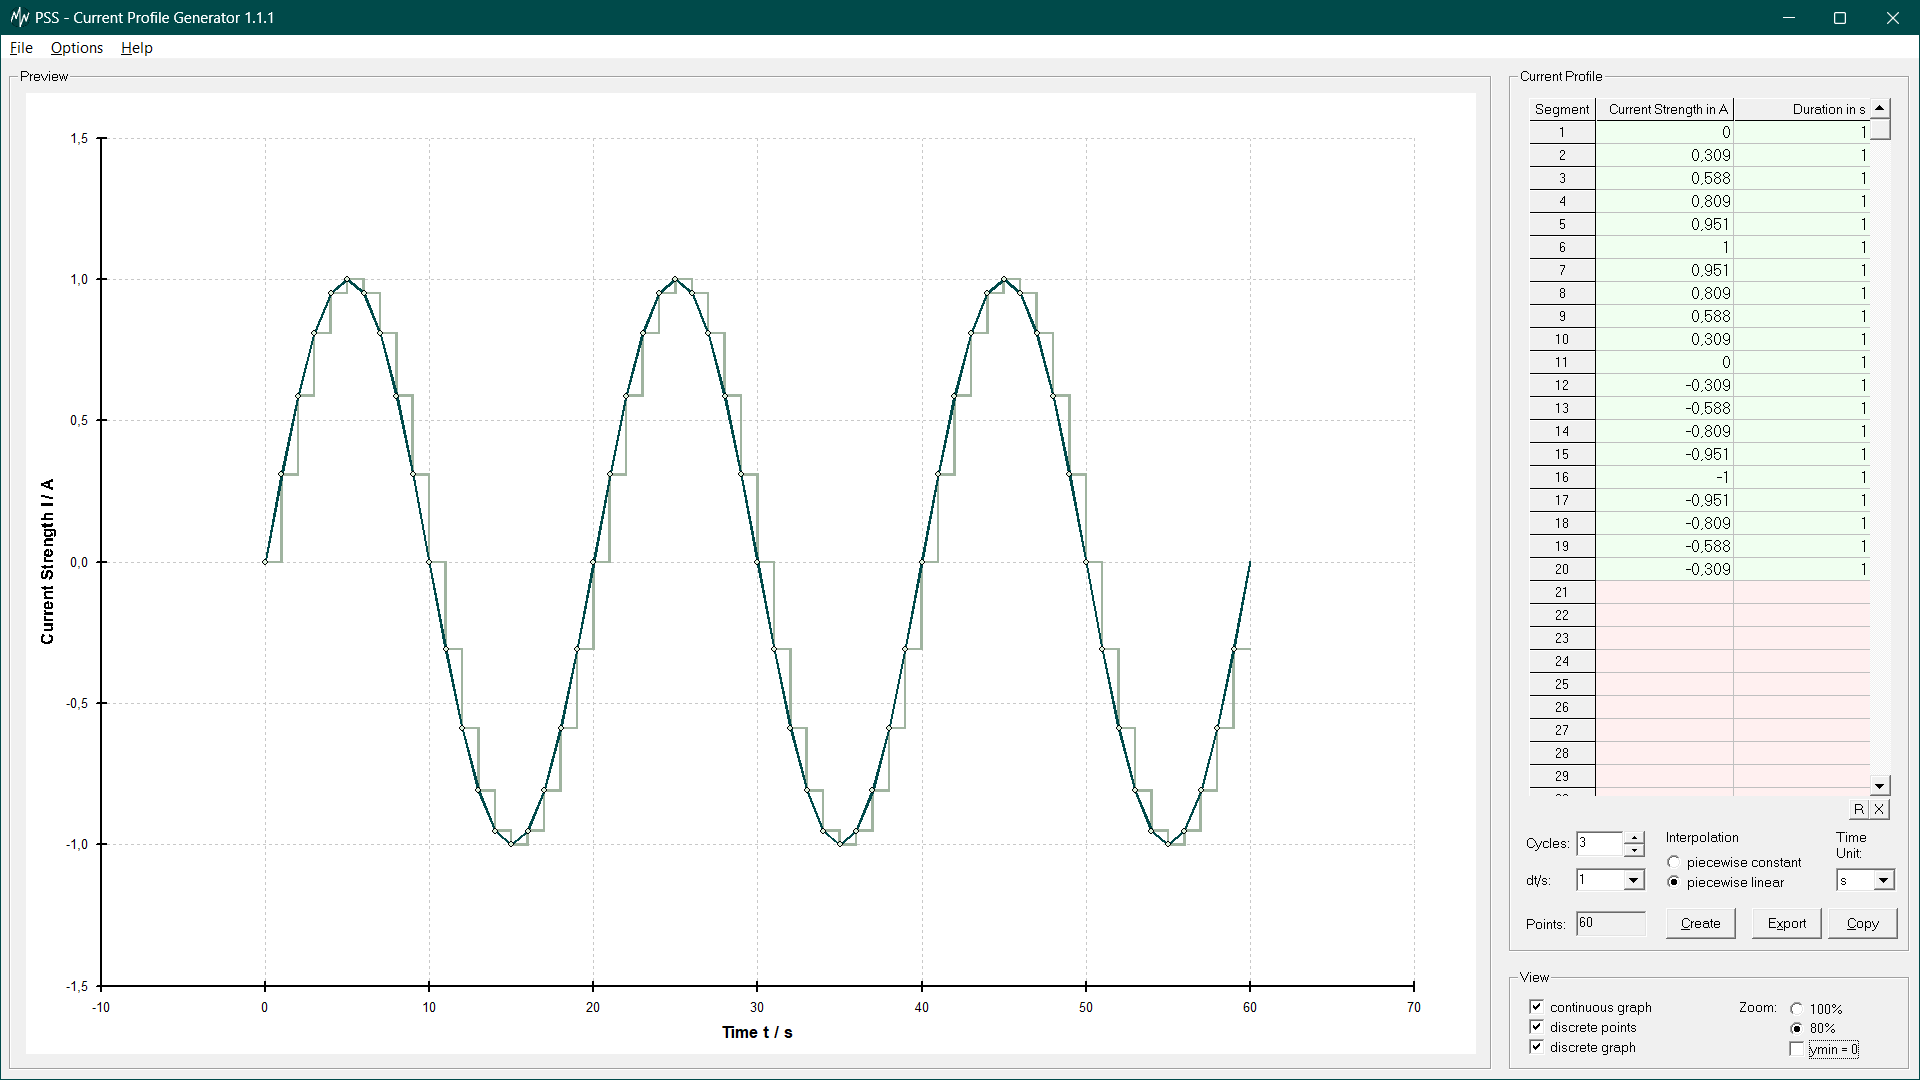Click the table scrollbar thumb
The image size is (1920, 1080).
(1880, 129)
